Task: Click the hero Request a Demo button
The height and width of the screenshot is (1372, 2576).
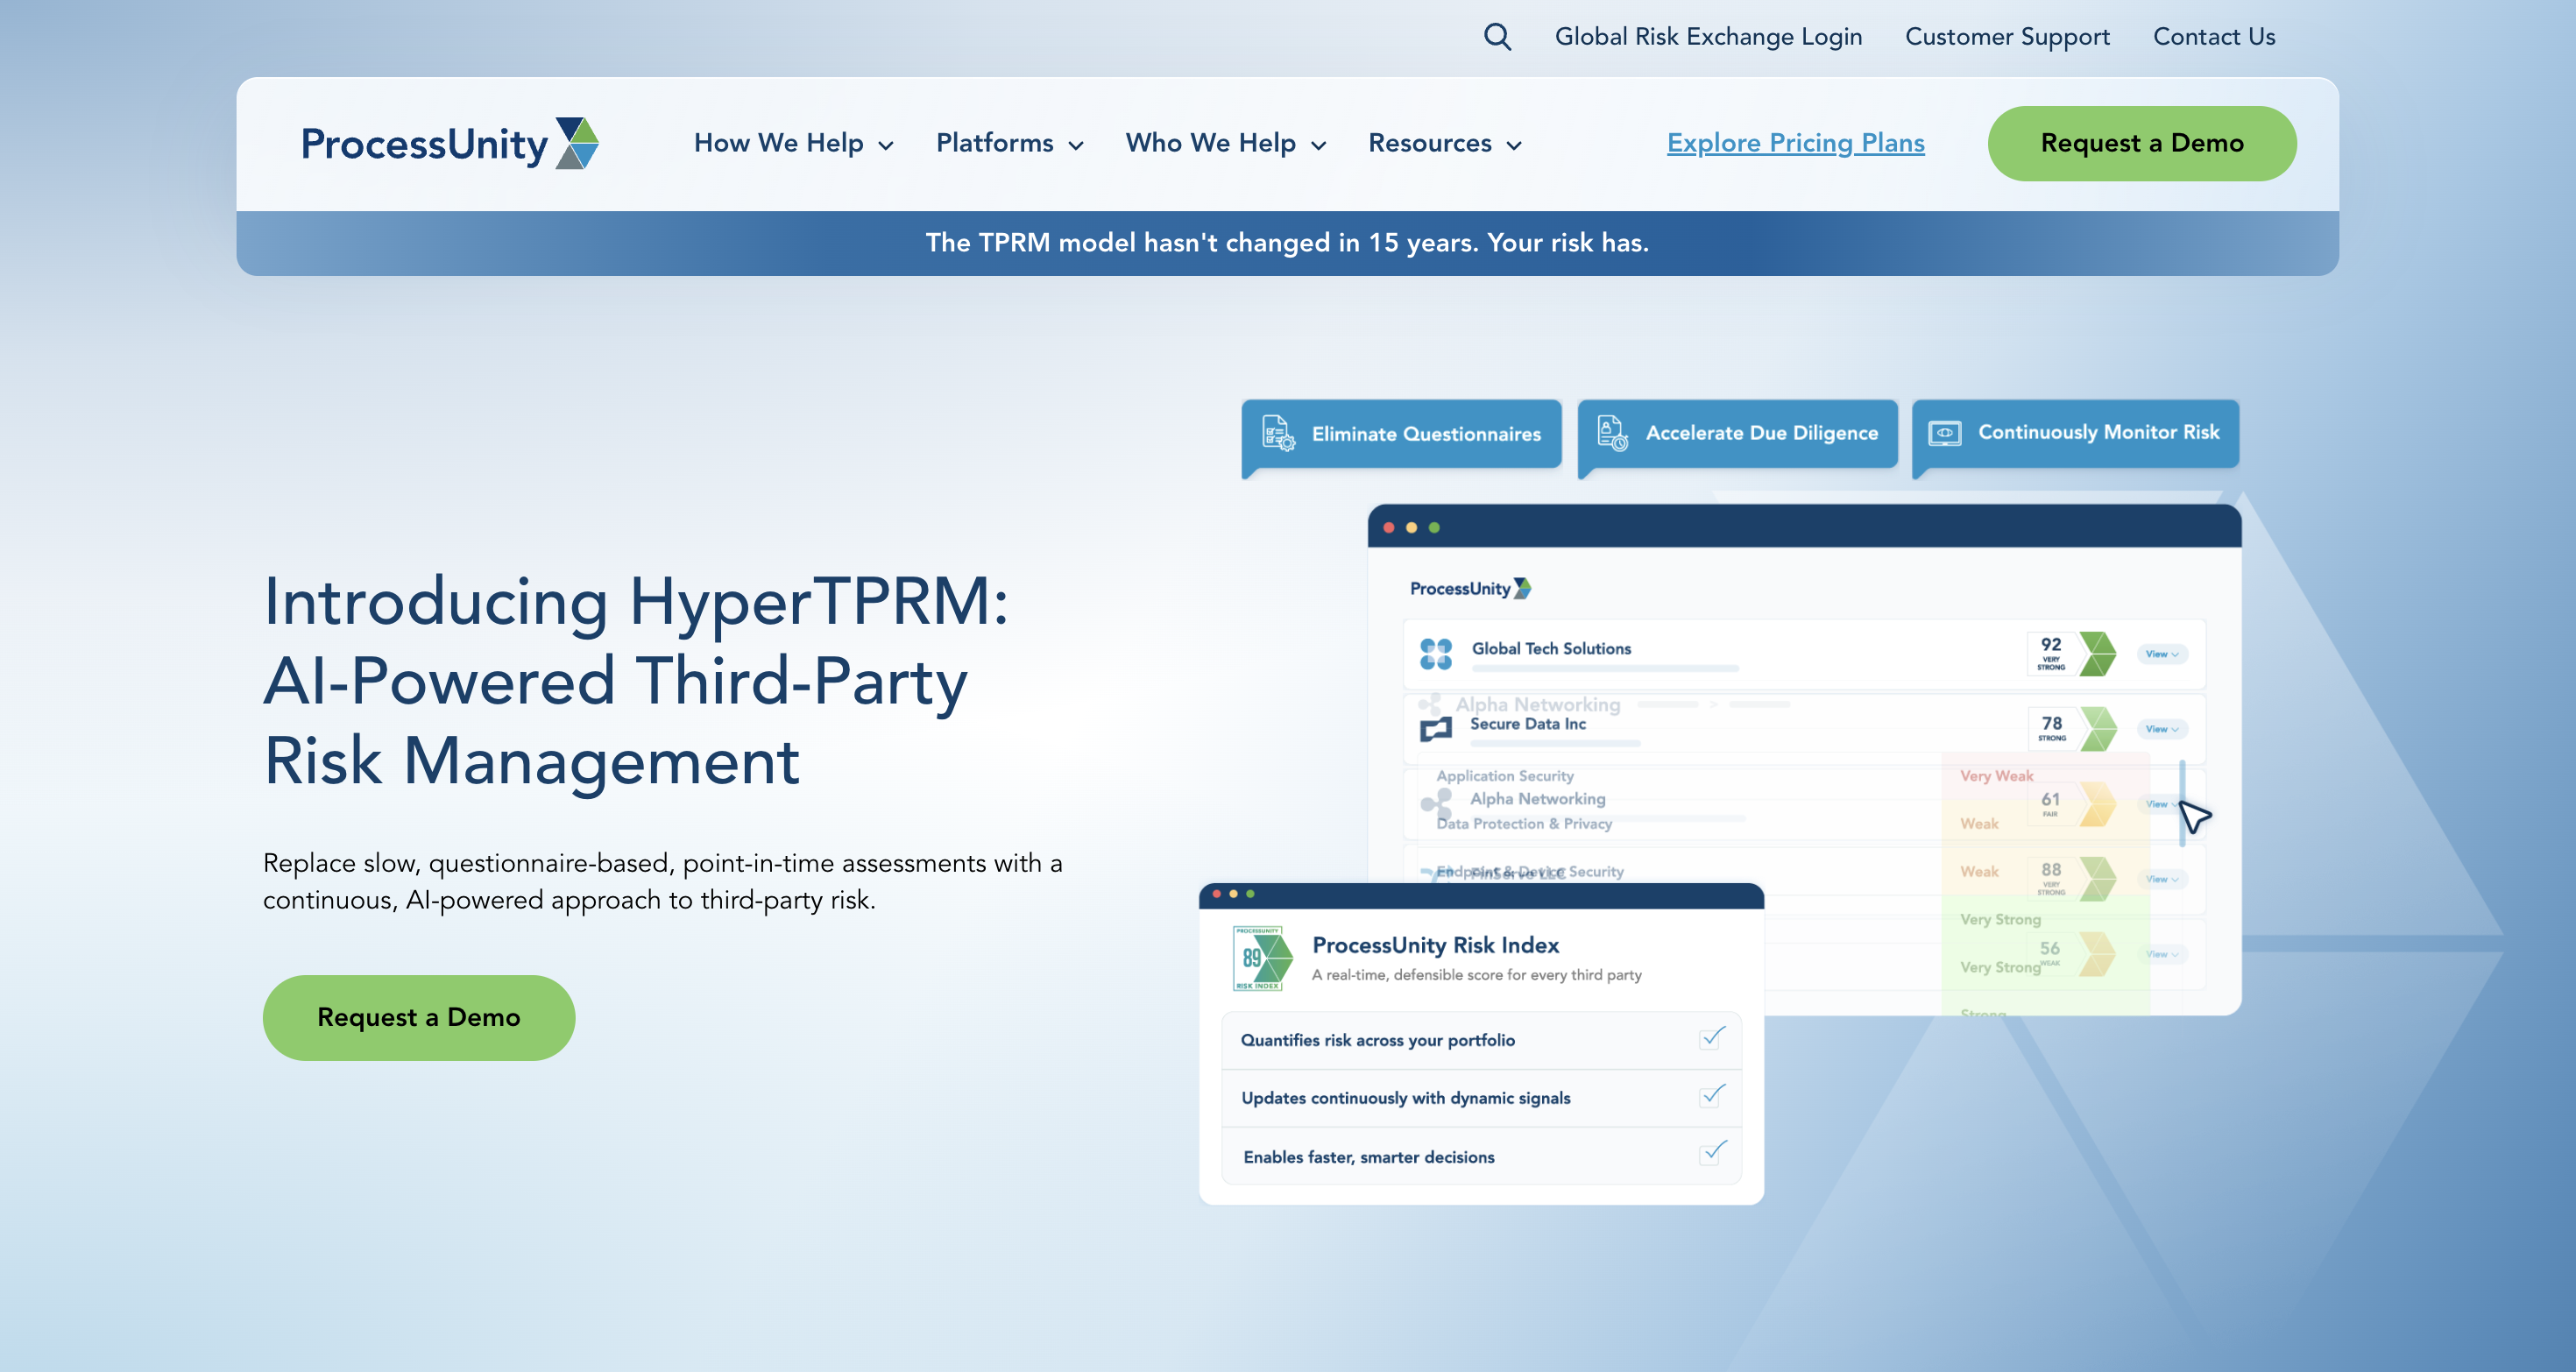Action: (x=419, y=1017)
